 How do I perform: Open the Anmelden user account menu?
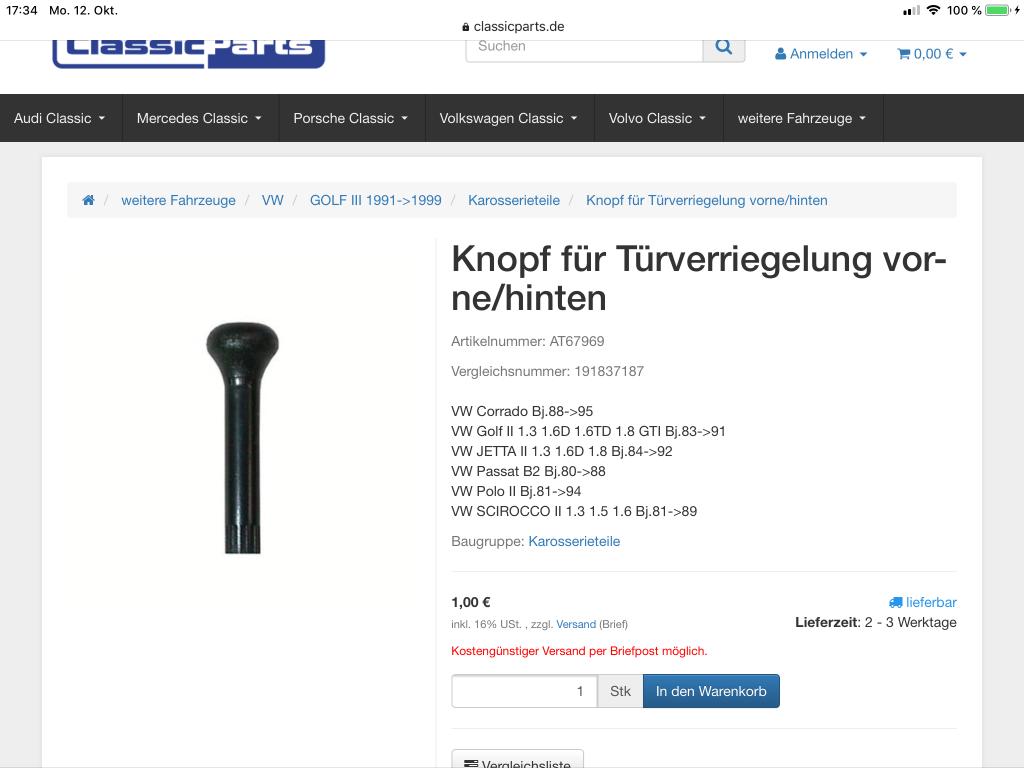[821, 54]
